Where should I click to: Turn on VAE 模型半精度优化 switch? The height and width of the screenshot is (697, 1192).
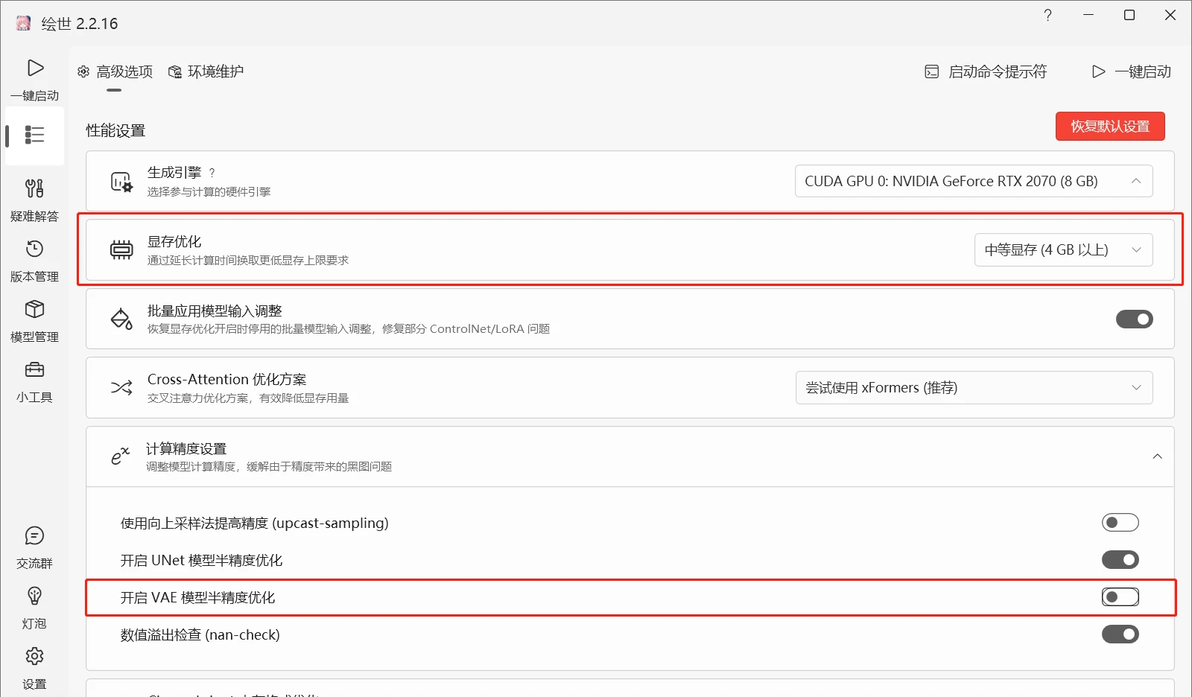pyautogui.click(x=1120, y=597)
